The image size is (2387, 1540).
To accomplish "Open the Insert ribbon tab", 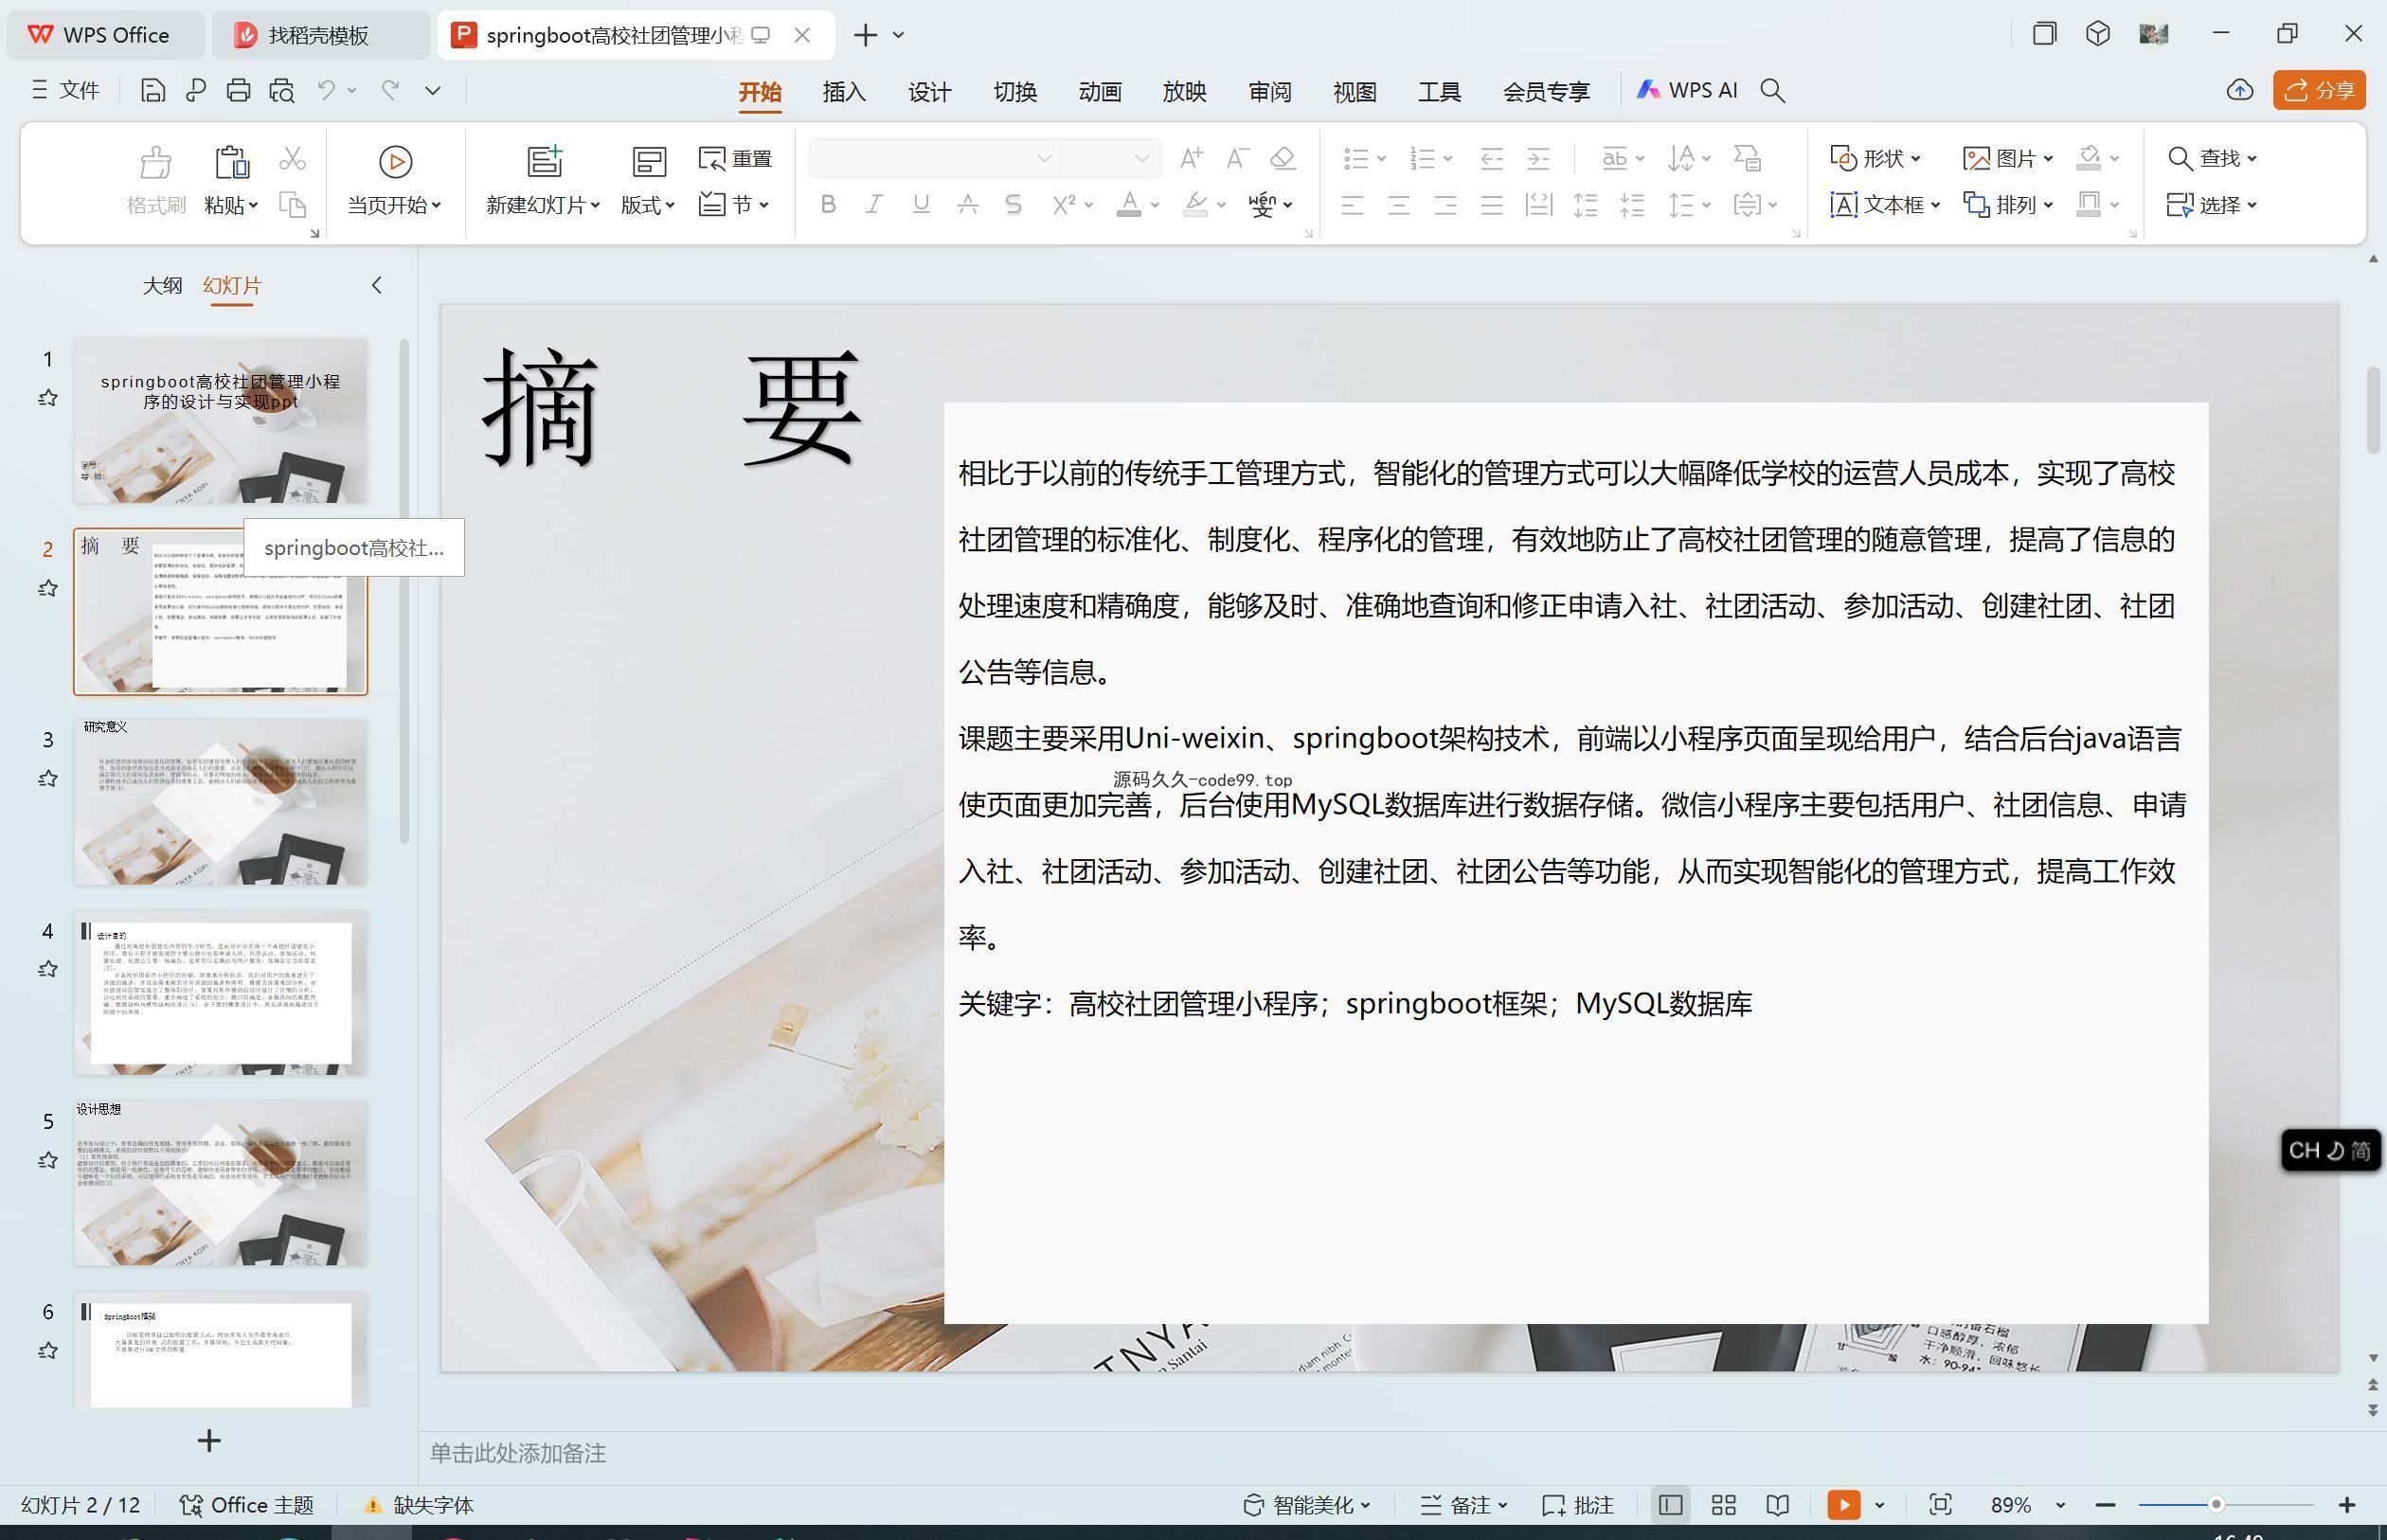I will point(844,92).
